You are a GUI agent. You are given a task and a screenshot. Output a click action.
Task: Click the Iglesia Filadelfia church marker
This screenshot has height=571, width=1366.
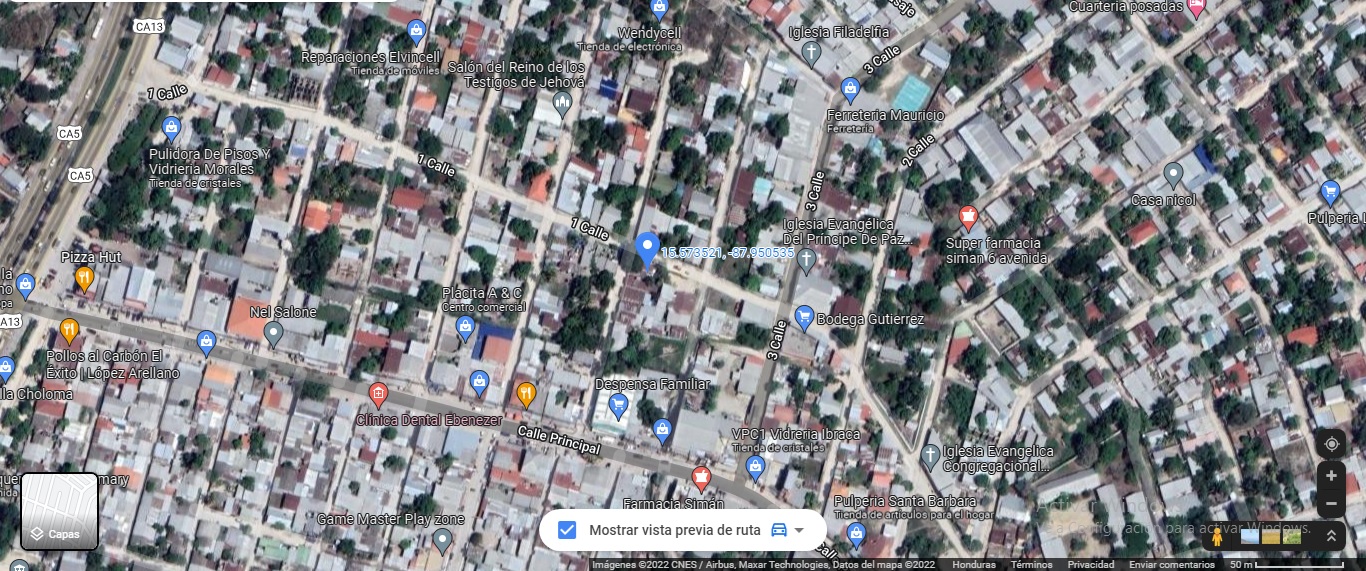click(x=812, y=54)
